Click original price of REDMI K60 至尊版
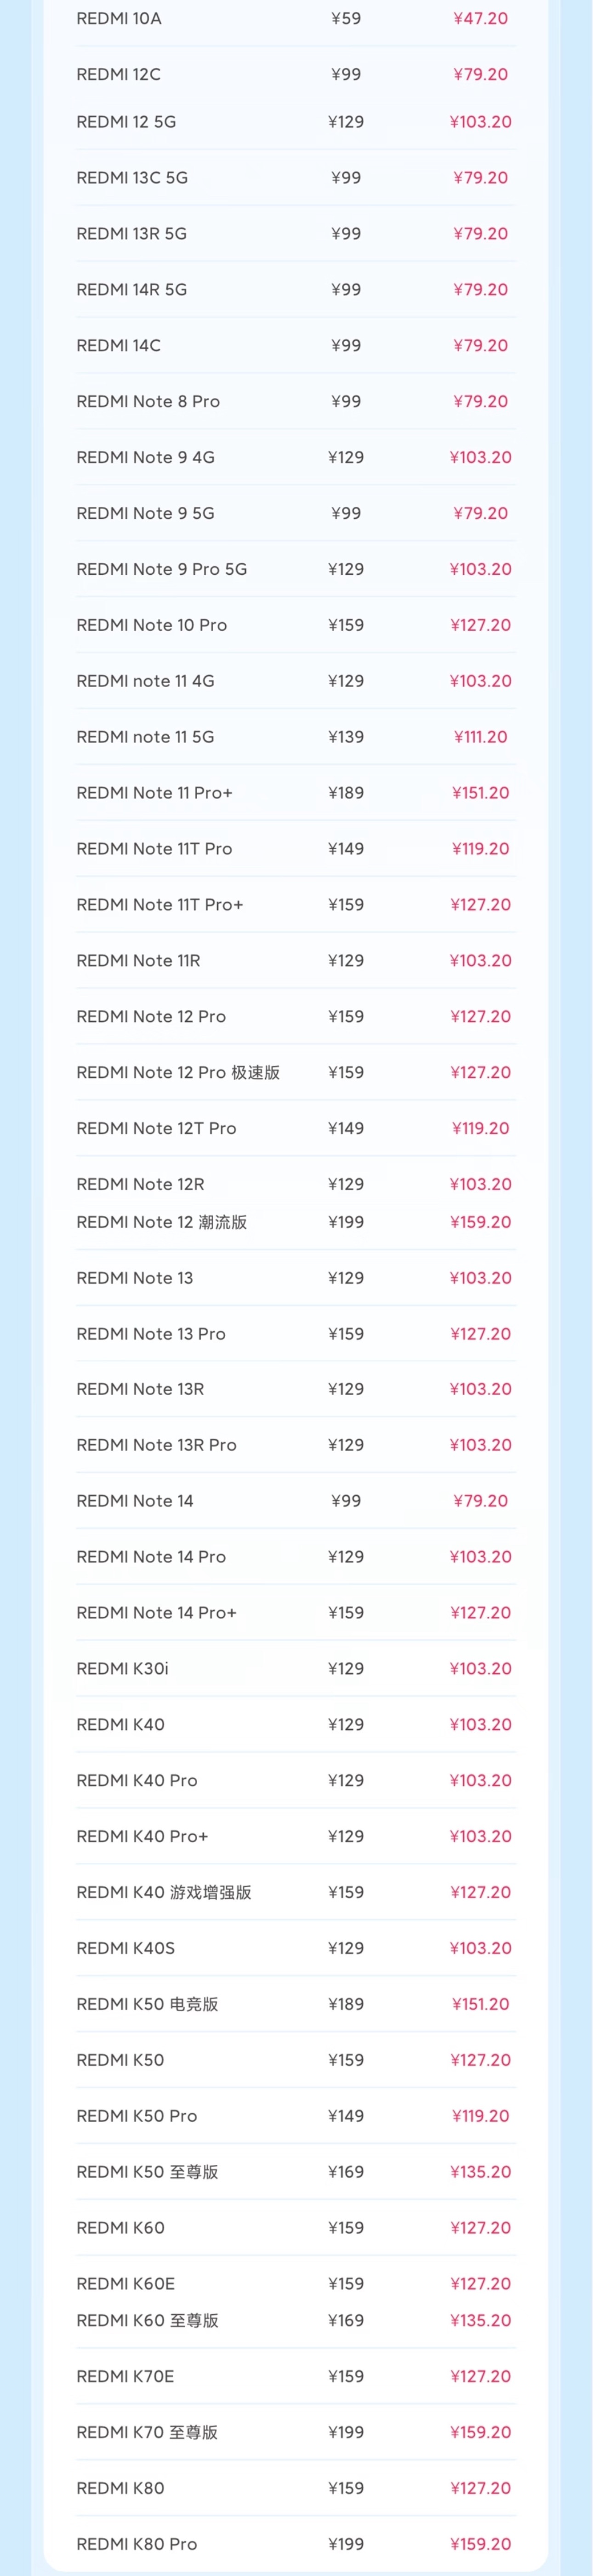The height and width of the screenshot is (2576, 593). point(346,2320)
